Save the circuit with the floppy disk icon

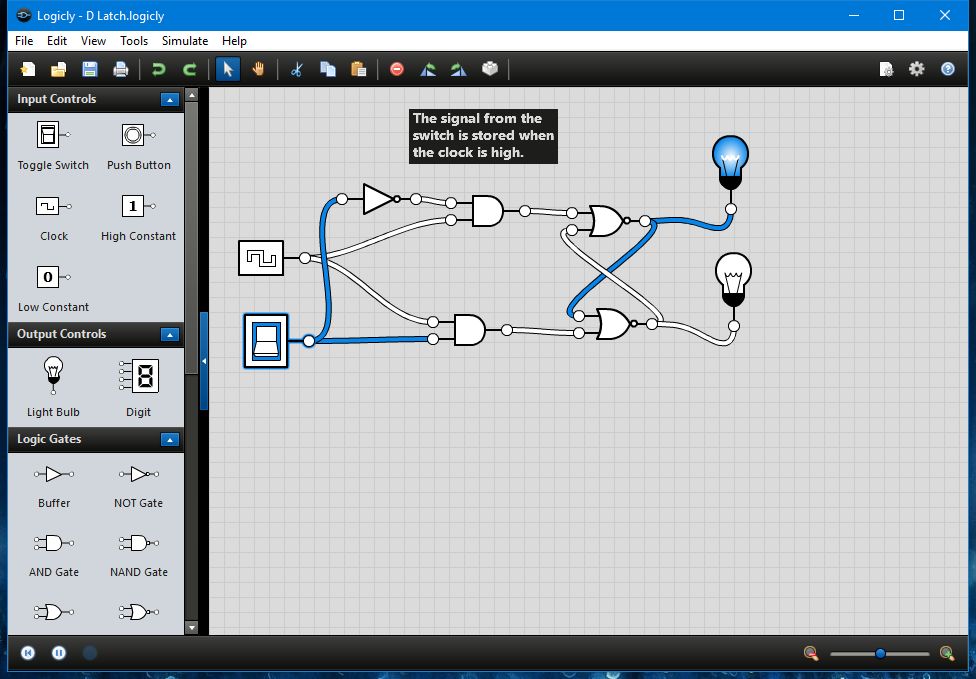click(90, 68)
